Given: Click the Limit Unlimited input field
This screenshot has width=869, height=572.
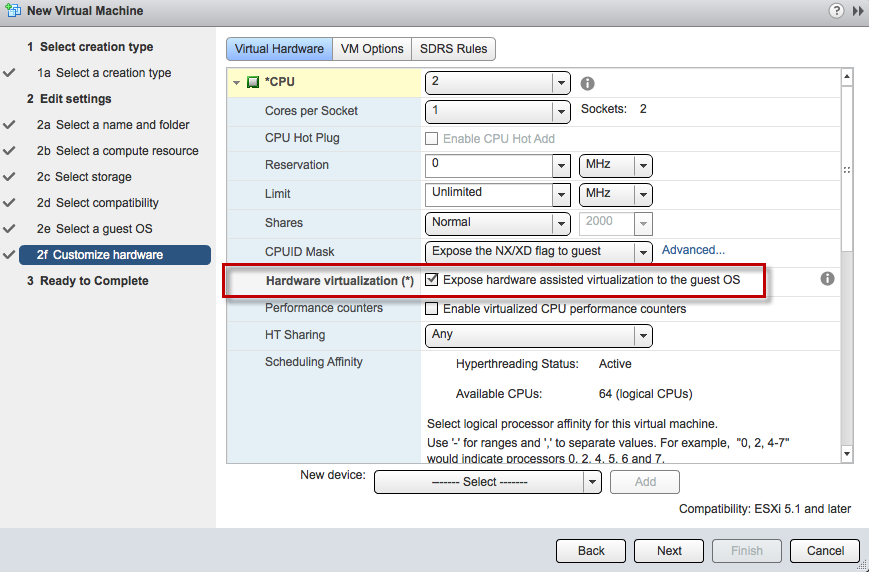Looking at the screenshot, I should (x=489, y=195).
